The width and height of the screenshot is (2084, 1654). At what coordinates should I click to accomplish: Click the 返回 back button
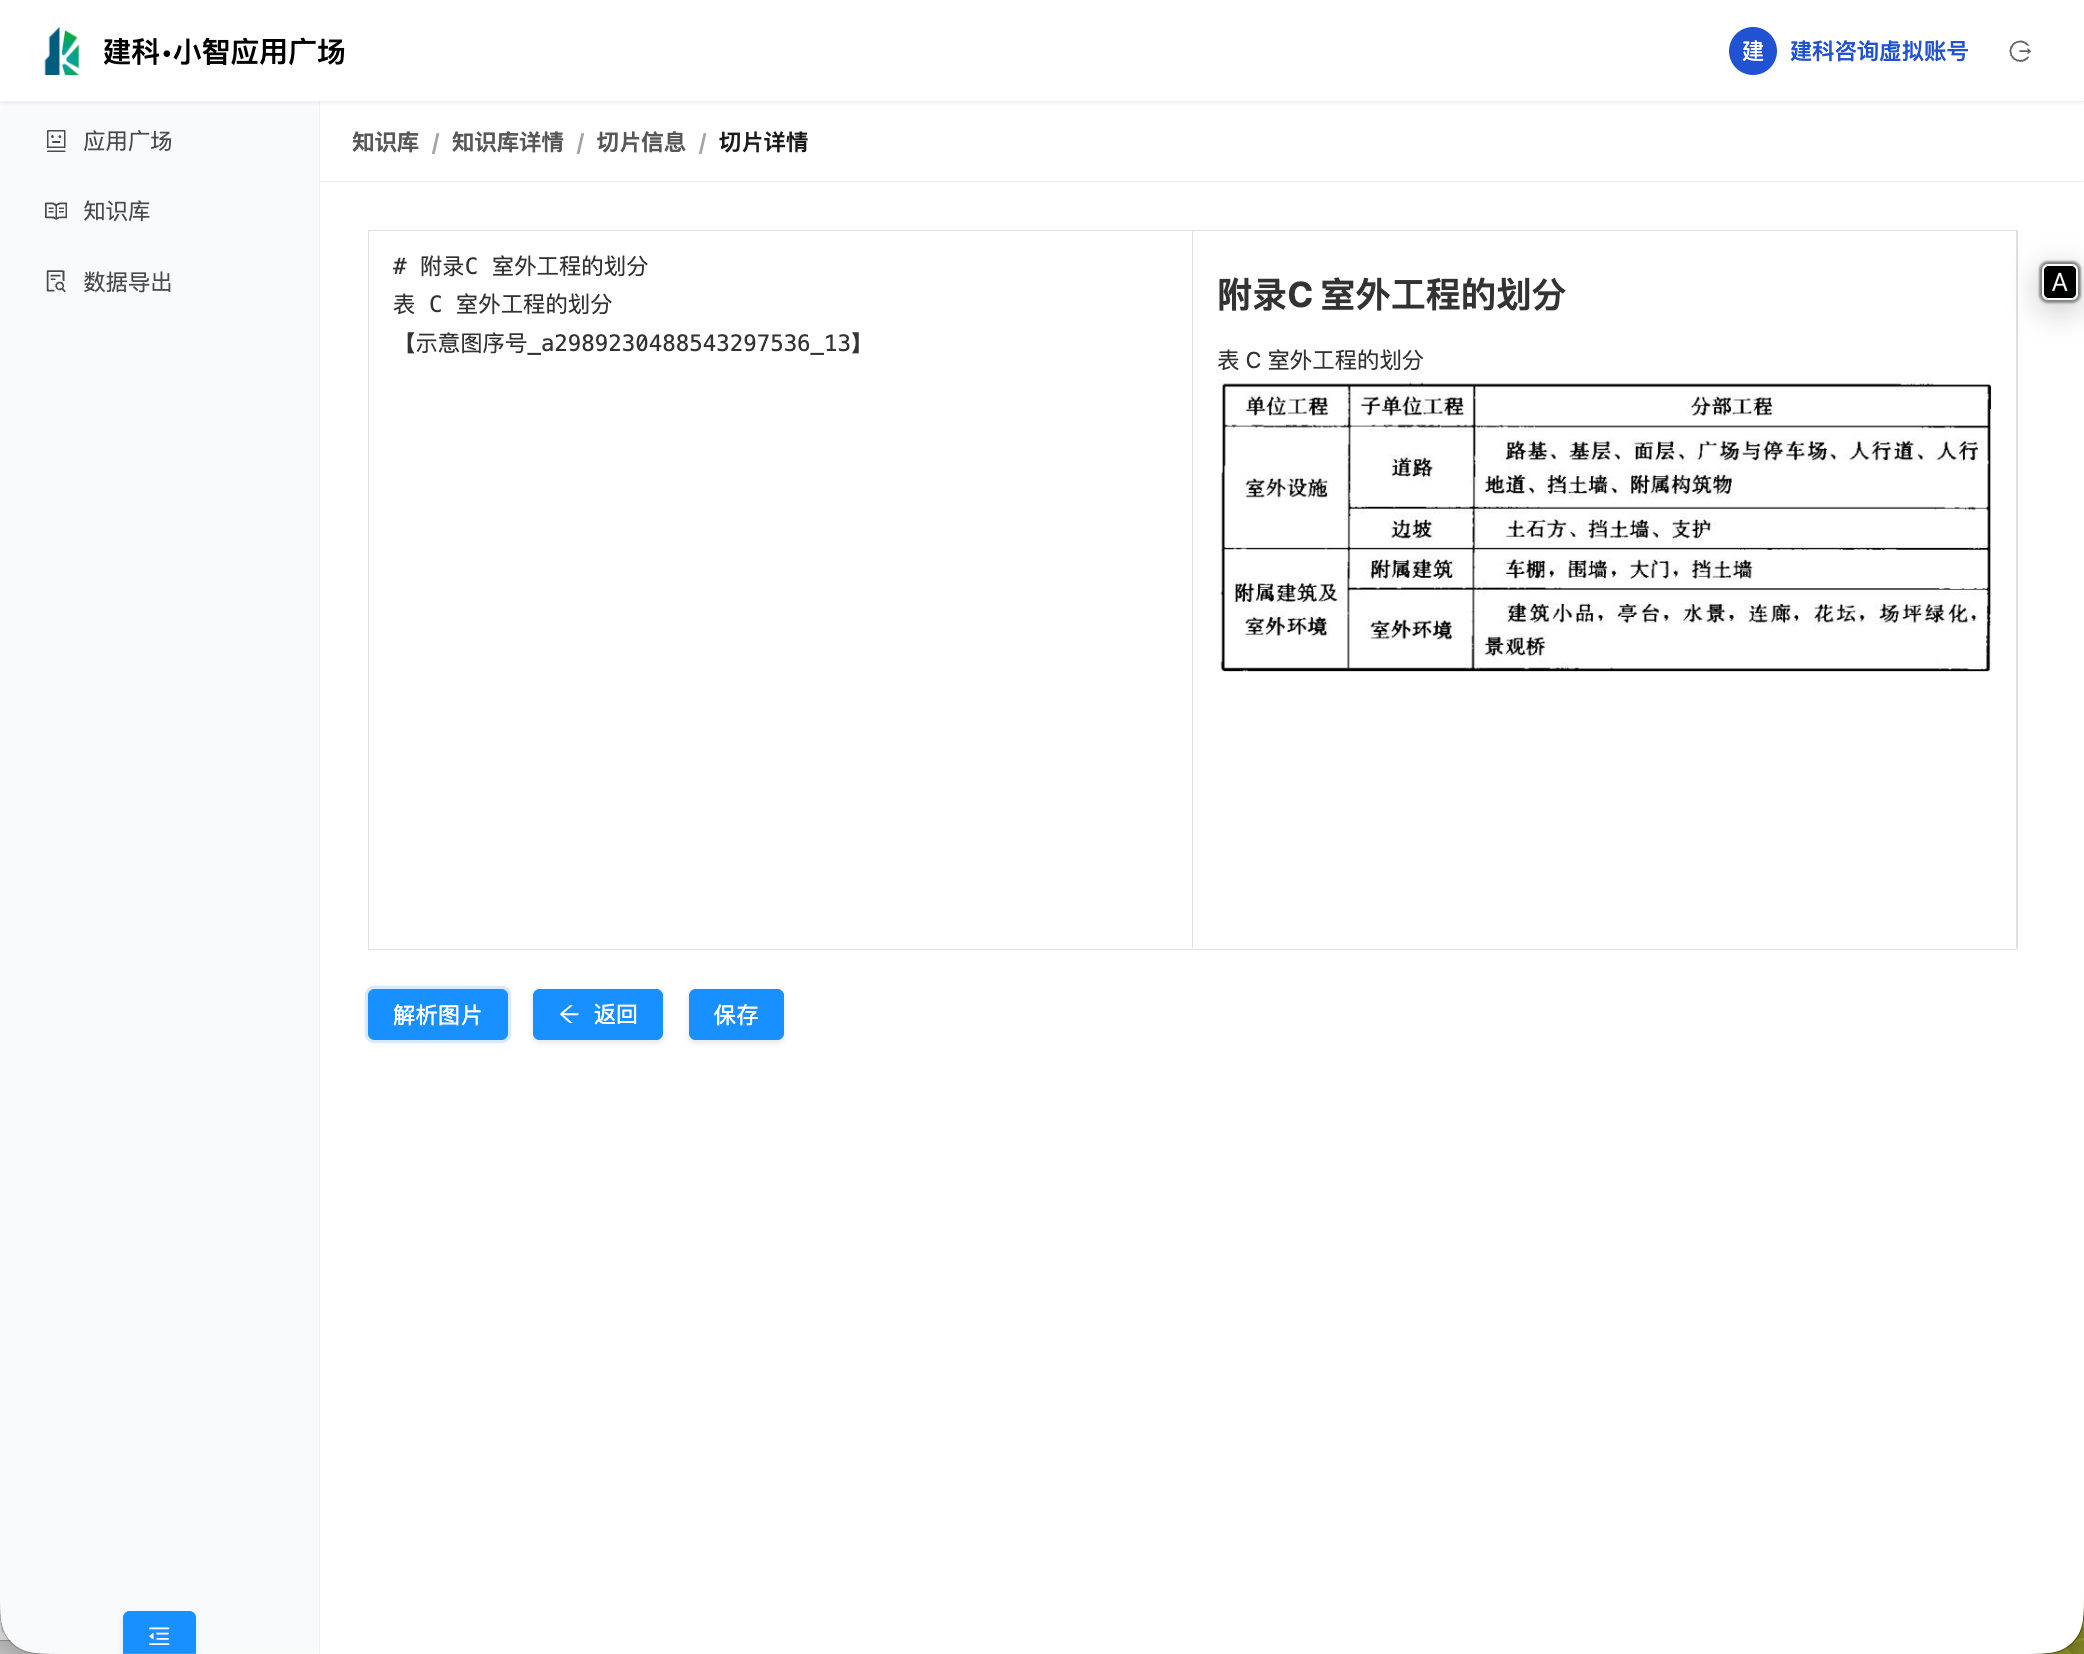pyautogui.click(x=597, y=1014)
